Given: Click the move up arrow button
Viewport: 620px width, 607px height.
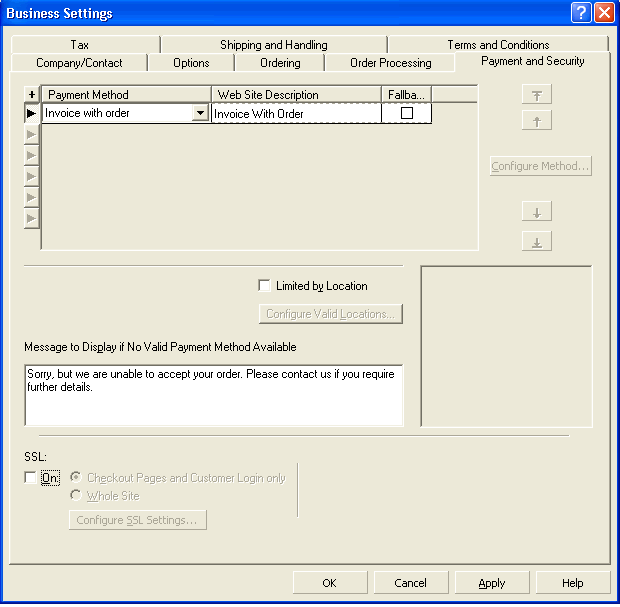Looking at the screenshot, I should tap(537, 121).
